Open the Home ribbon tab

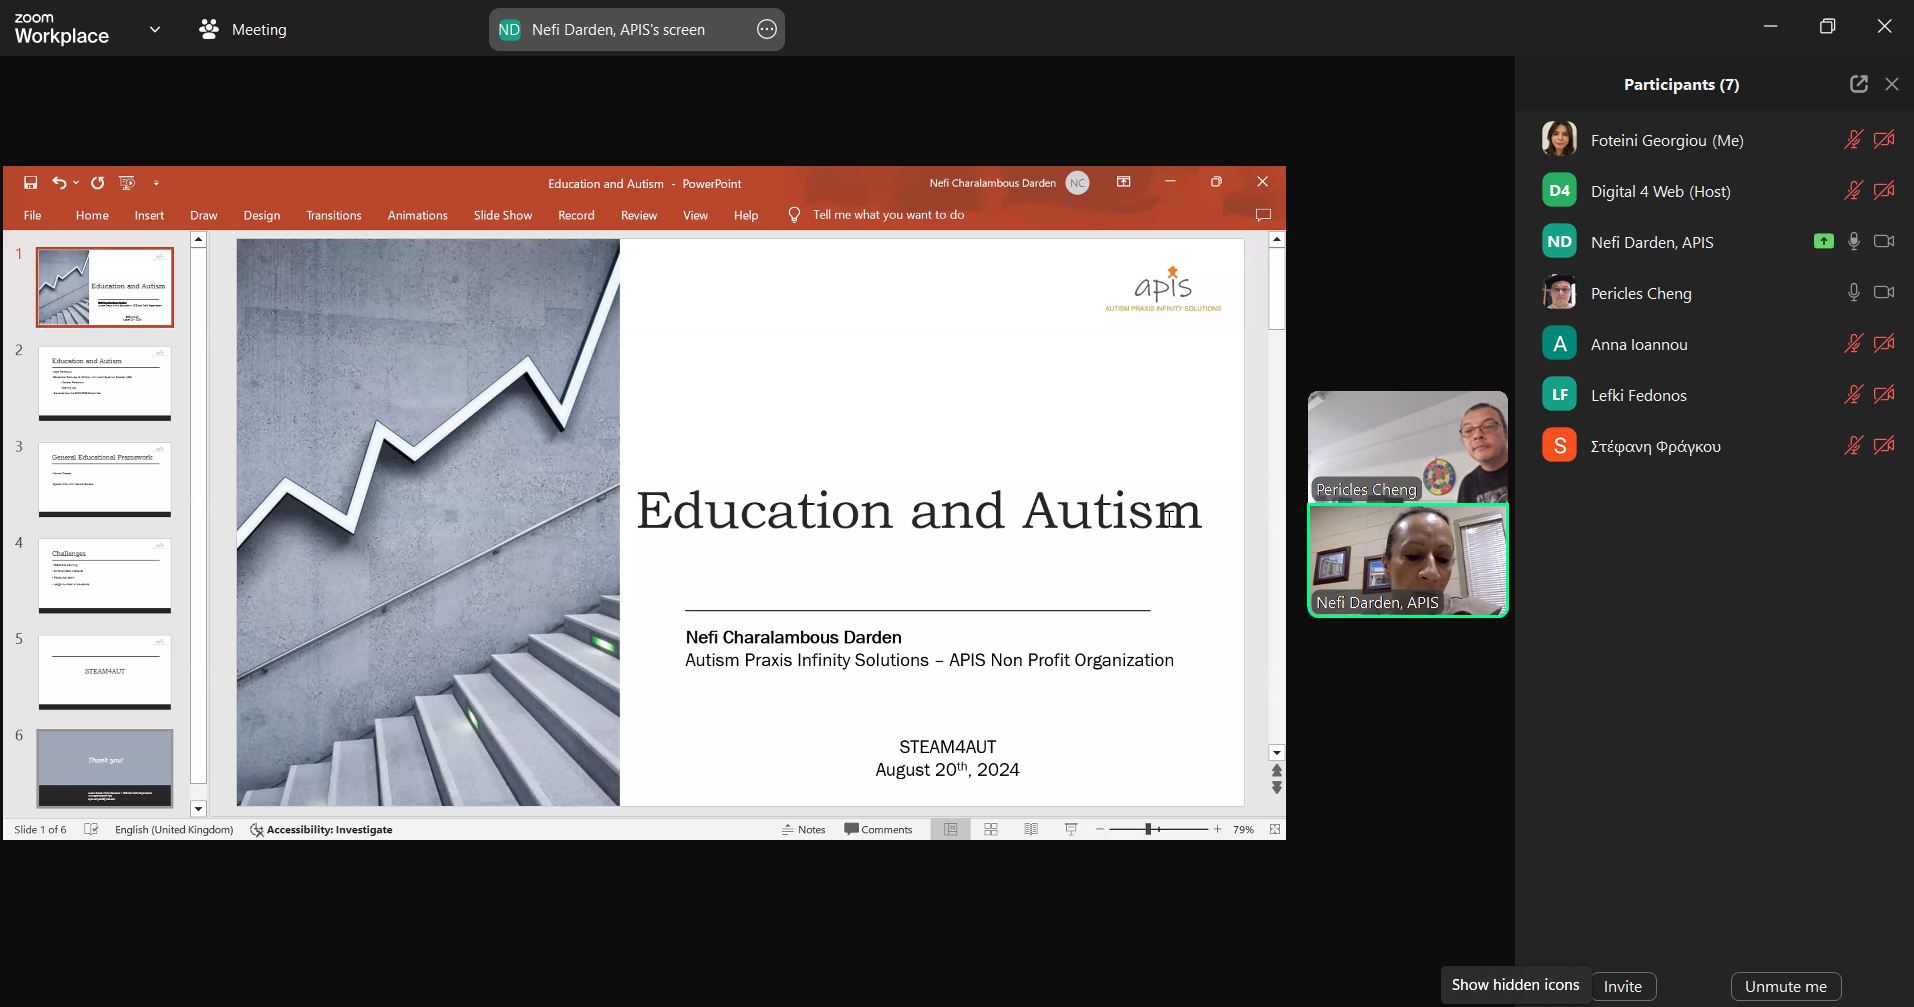coord(92,215)
